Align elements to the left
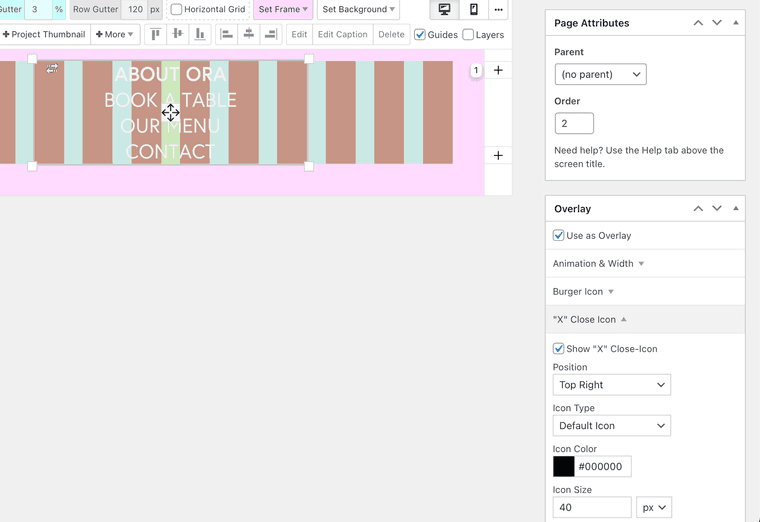 point(227,34)
